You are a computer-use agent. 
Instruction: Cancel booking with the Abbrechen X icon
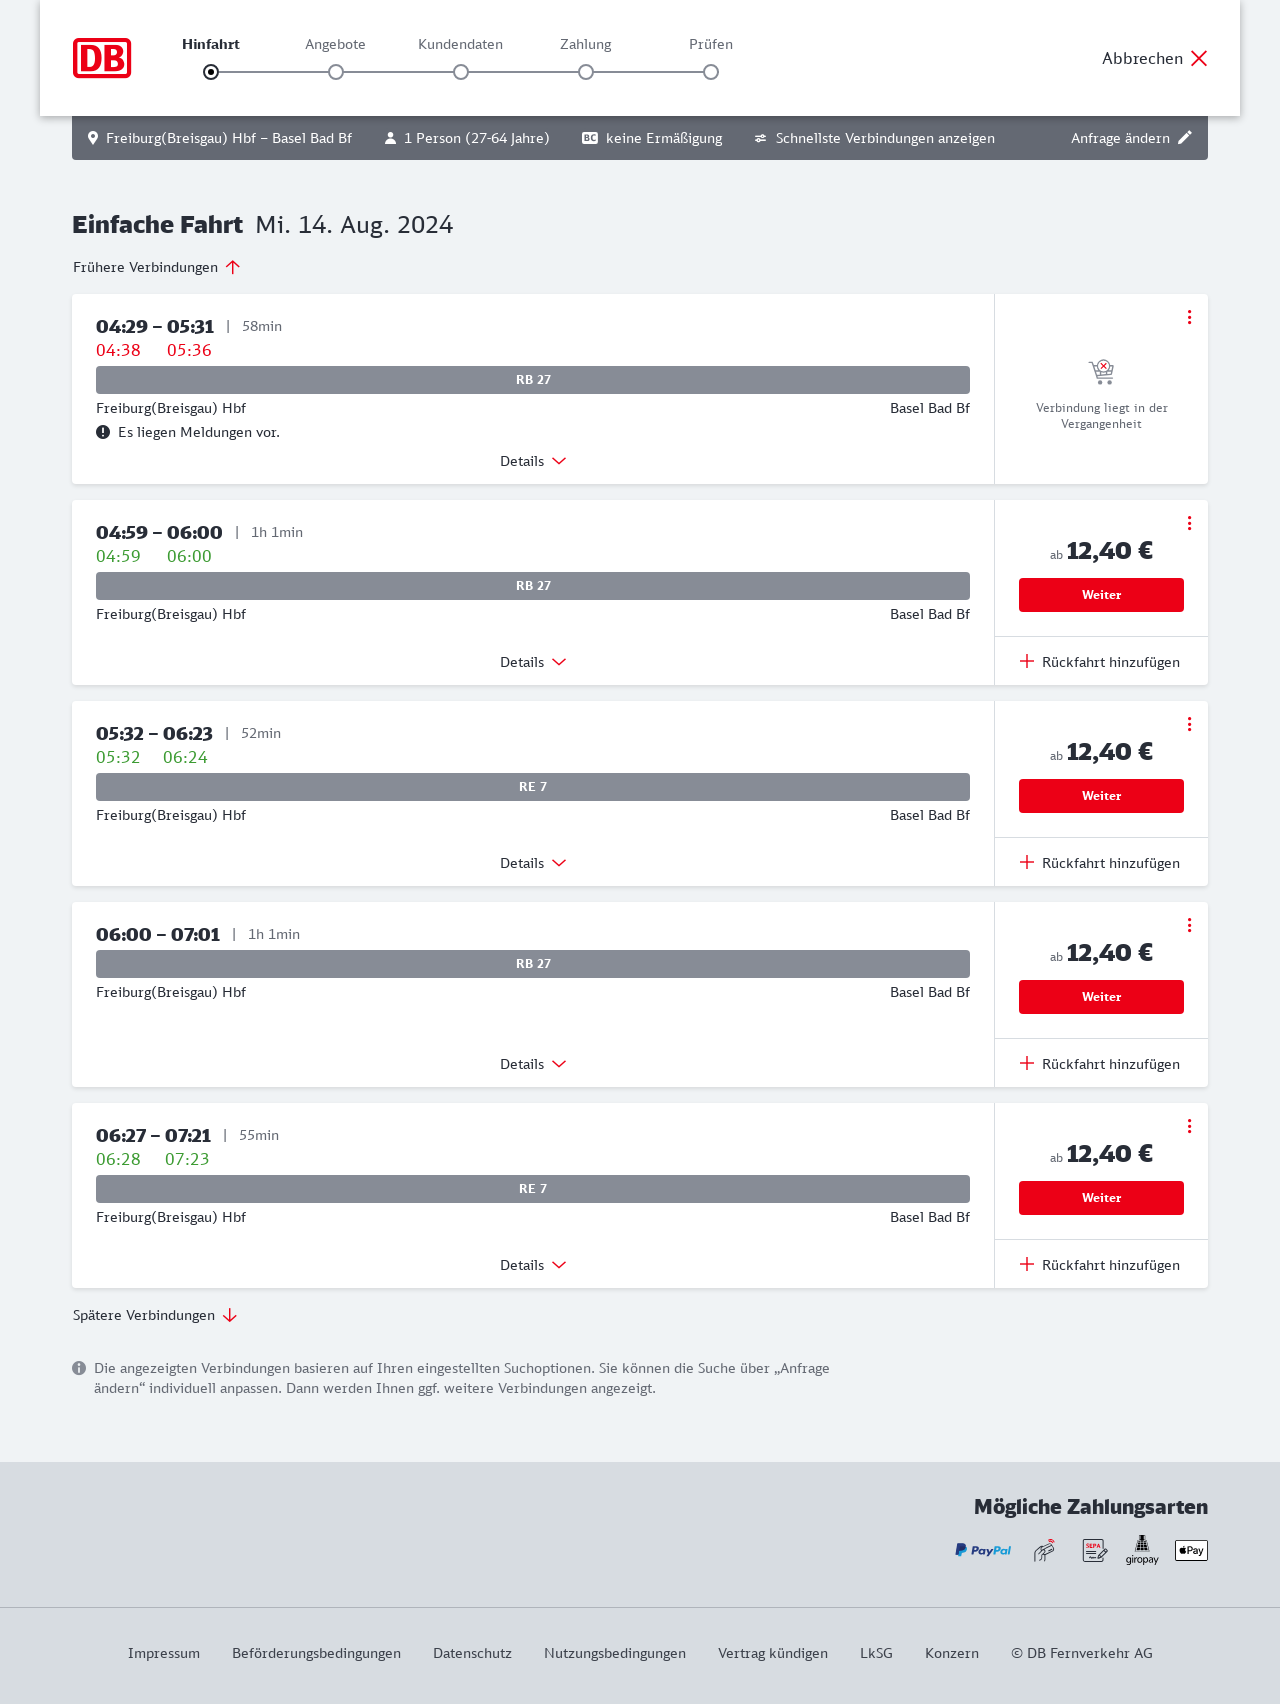pyautogui.click(x=1199, y=58)
